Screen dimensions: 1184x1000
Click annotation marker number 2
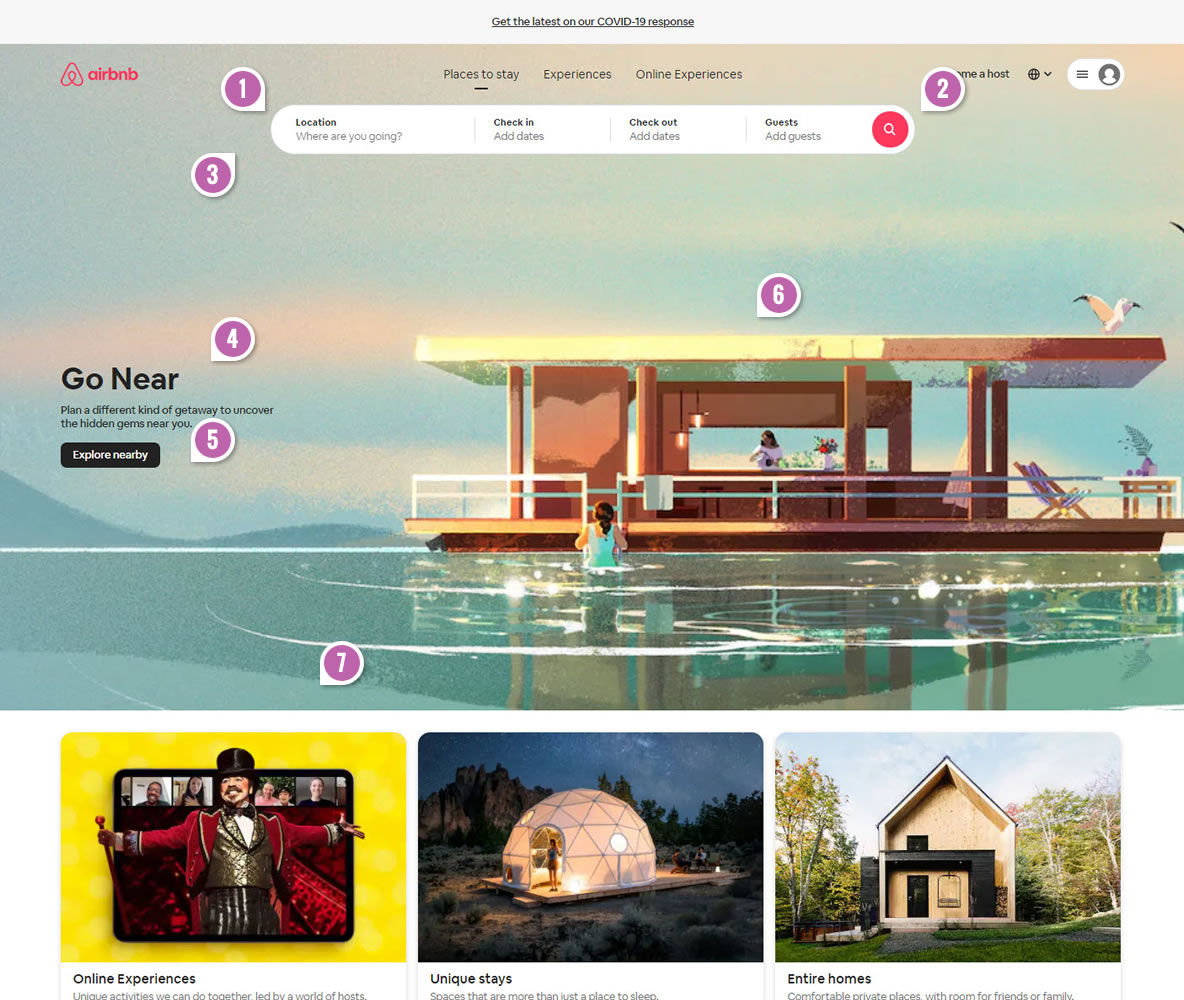pos(942,89)
